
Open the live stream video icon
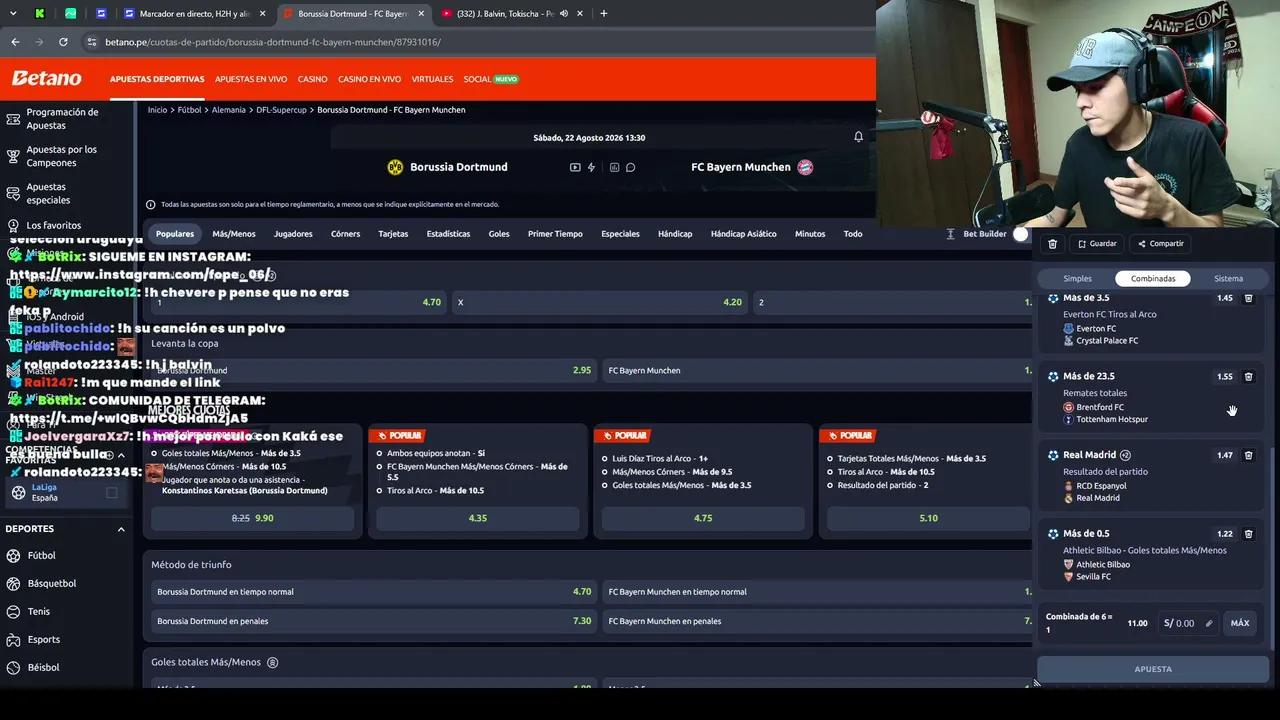[575, 167]
